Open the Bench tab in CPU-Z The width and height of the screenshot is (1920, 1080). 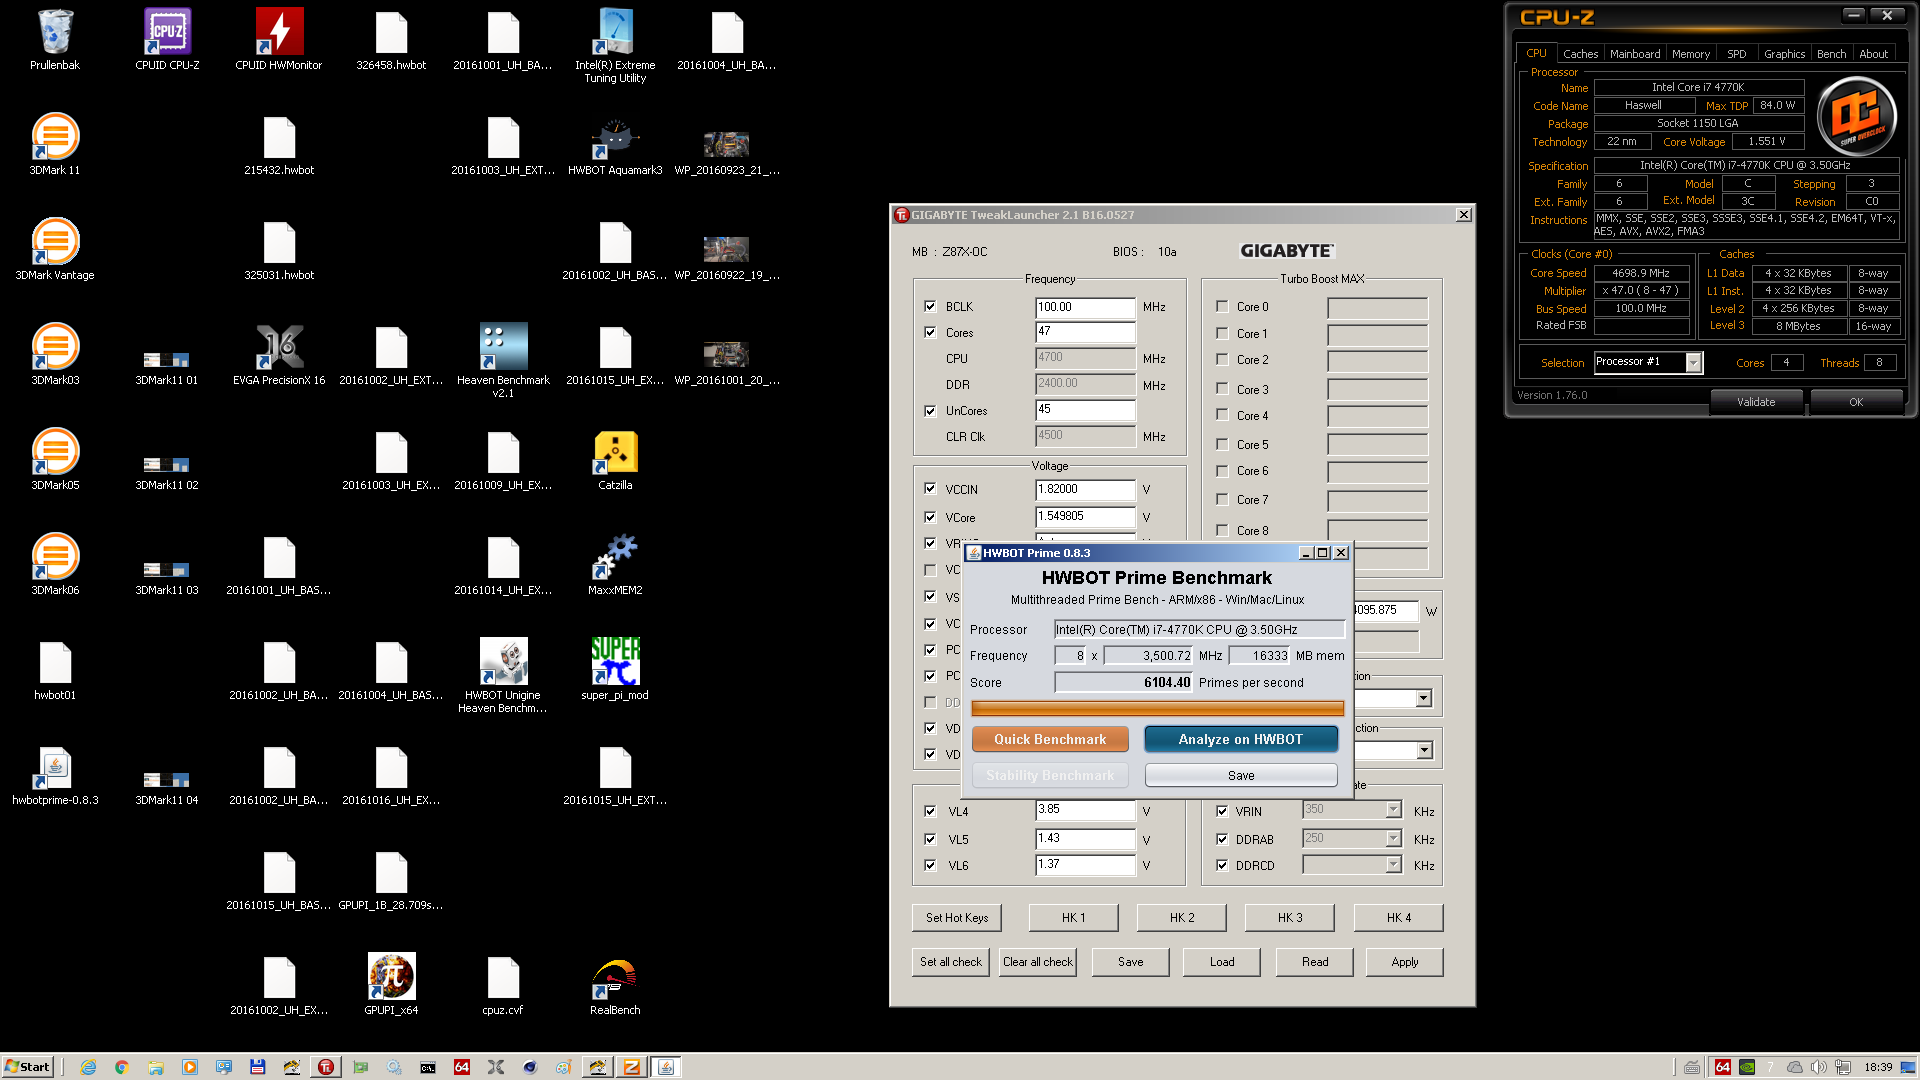click(1831, 54)
